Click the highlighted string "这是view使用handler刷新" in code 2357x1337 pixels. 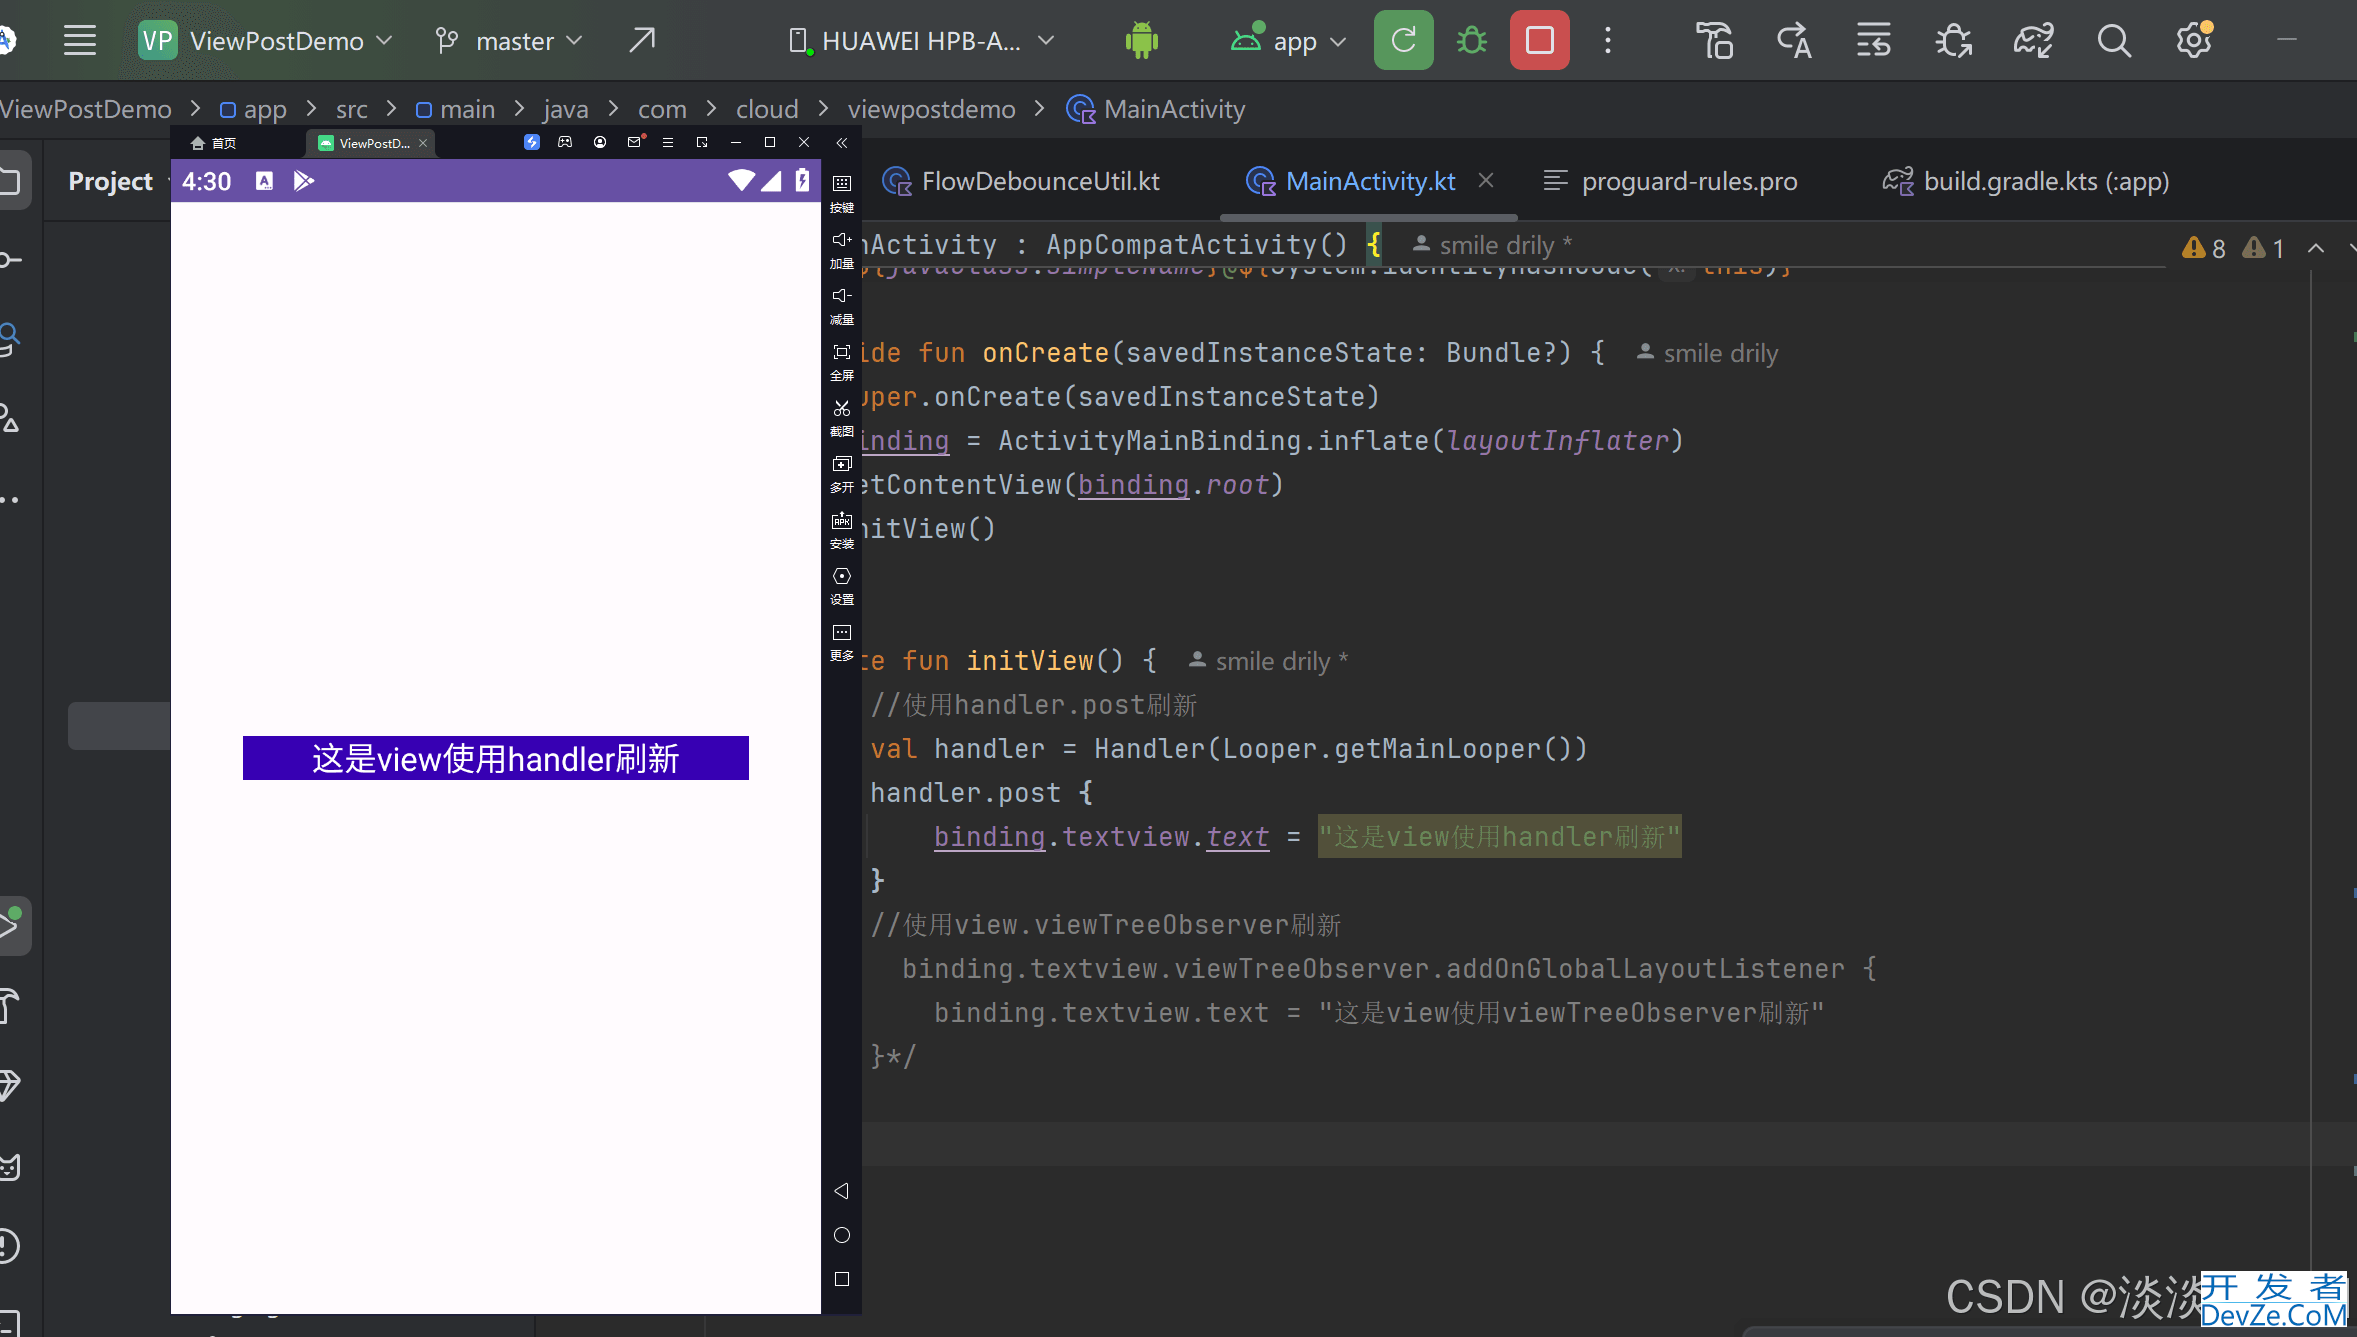pyautogui.click(x=1499, y=836)
